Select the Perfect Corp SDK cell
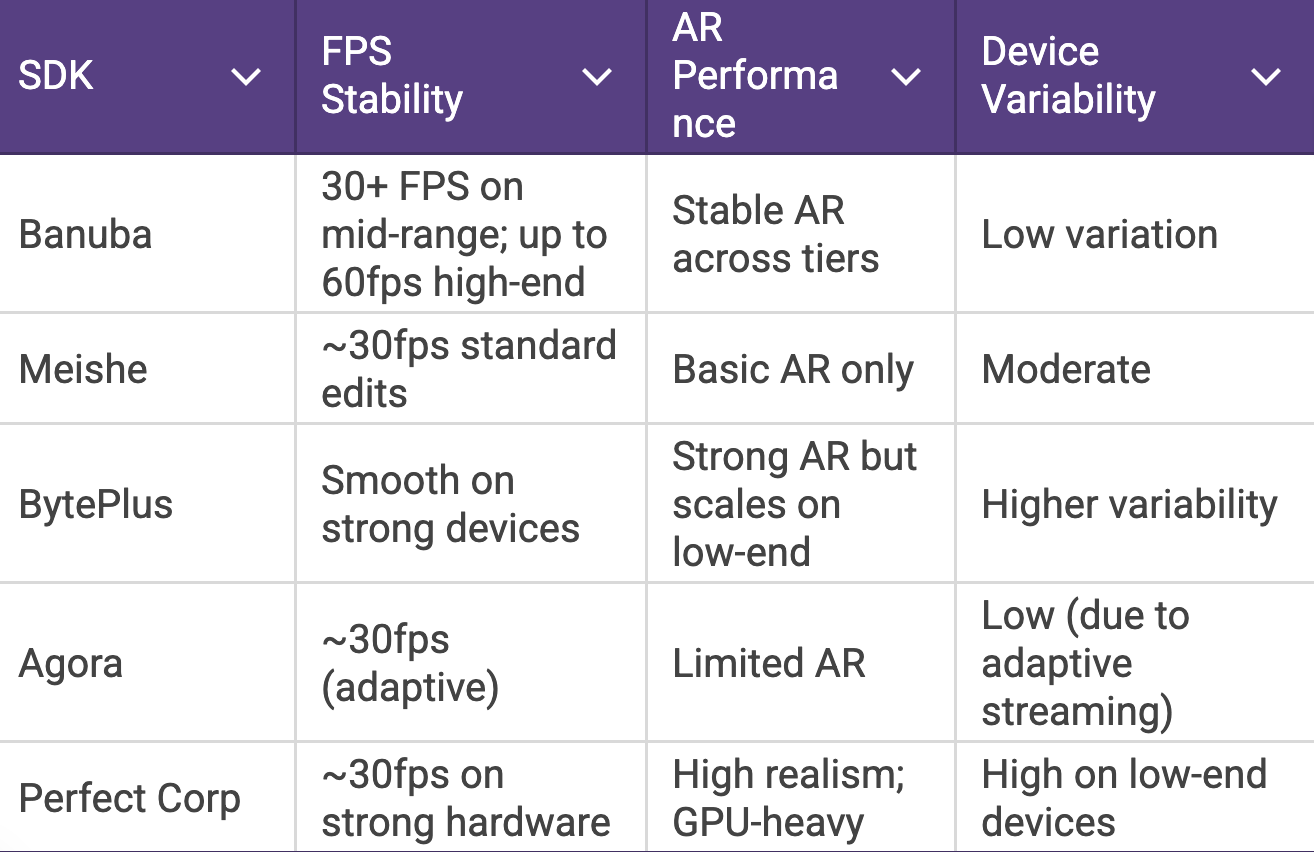Viewport: 1314px width, 852px height. 130,799
